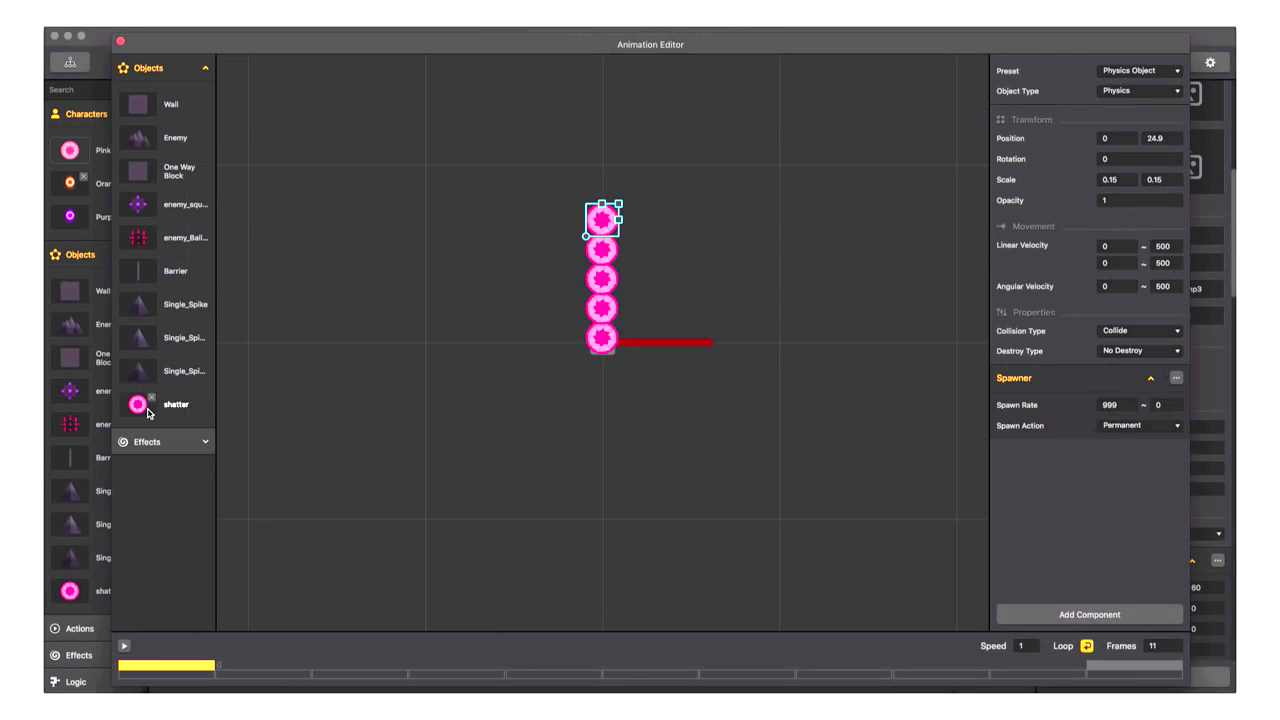Select the Barrier object icon
Screen dimensions: 1280x720
pyautogui.click(x=138, y=271)
